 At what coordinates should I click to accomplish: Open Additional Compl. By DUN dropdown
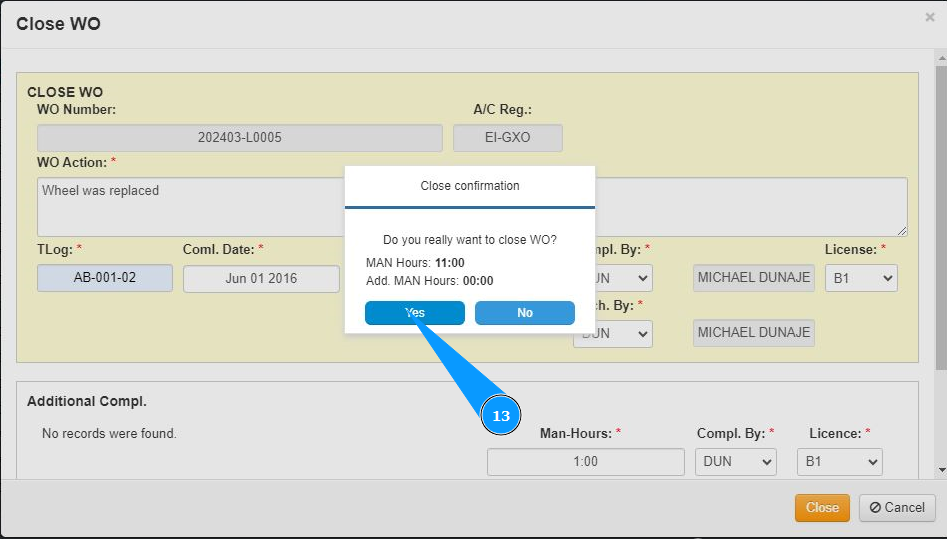click(736, 462)
